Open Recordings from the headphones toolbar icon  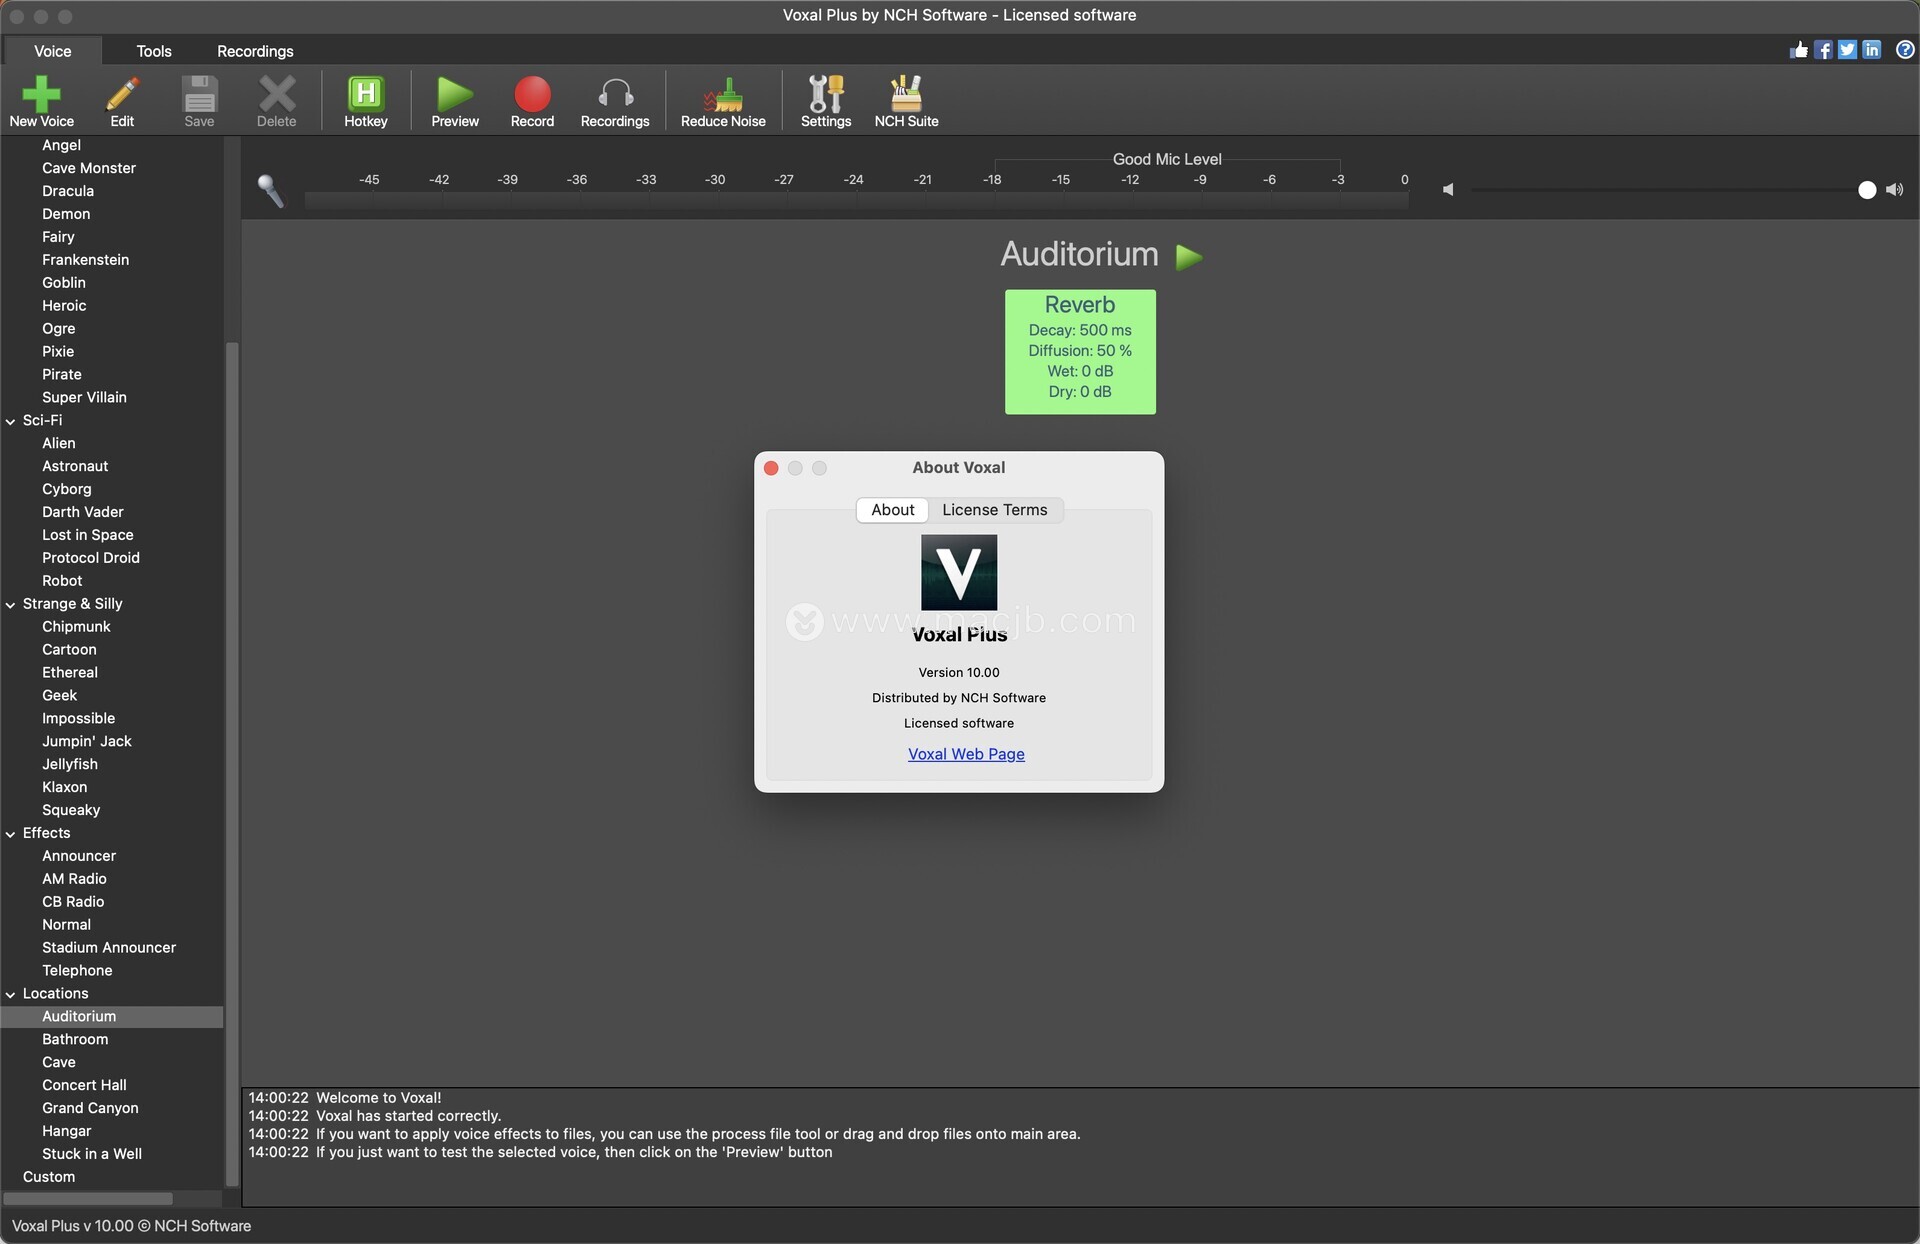615,94
